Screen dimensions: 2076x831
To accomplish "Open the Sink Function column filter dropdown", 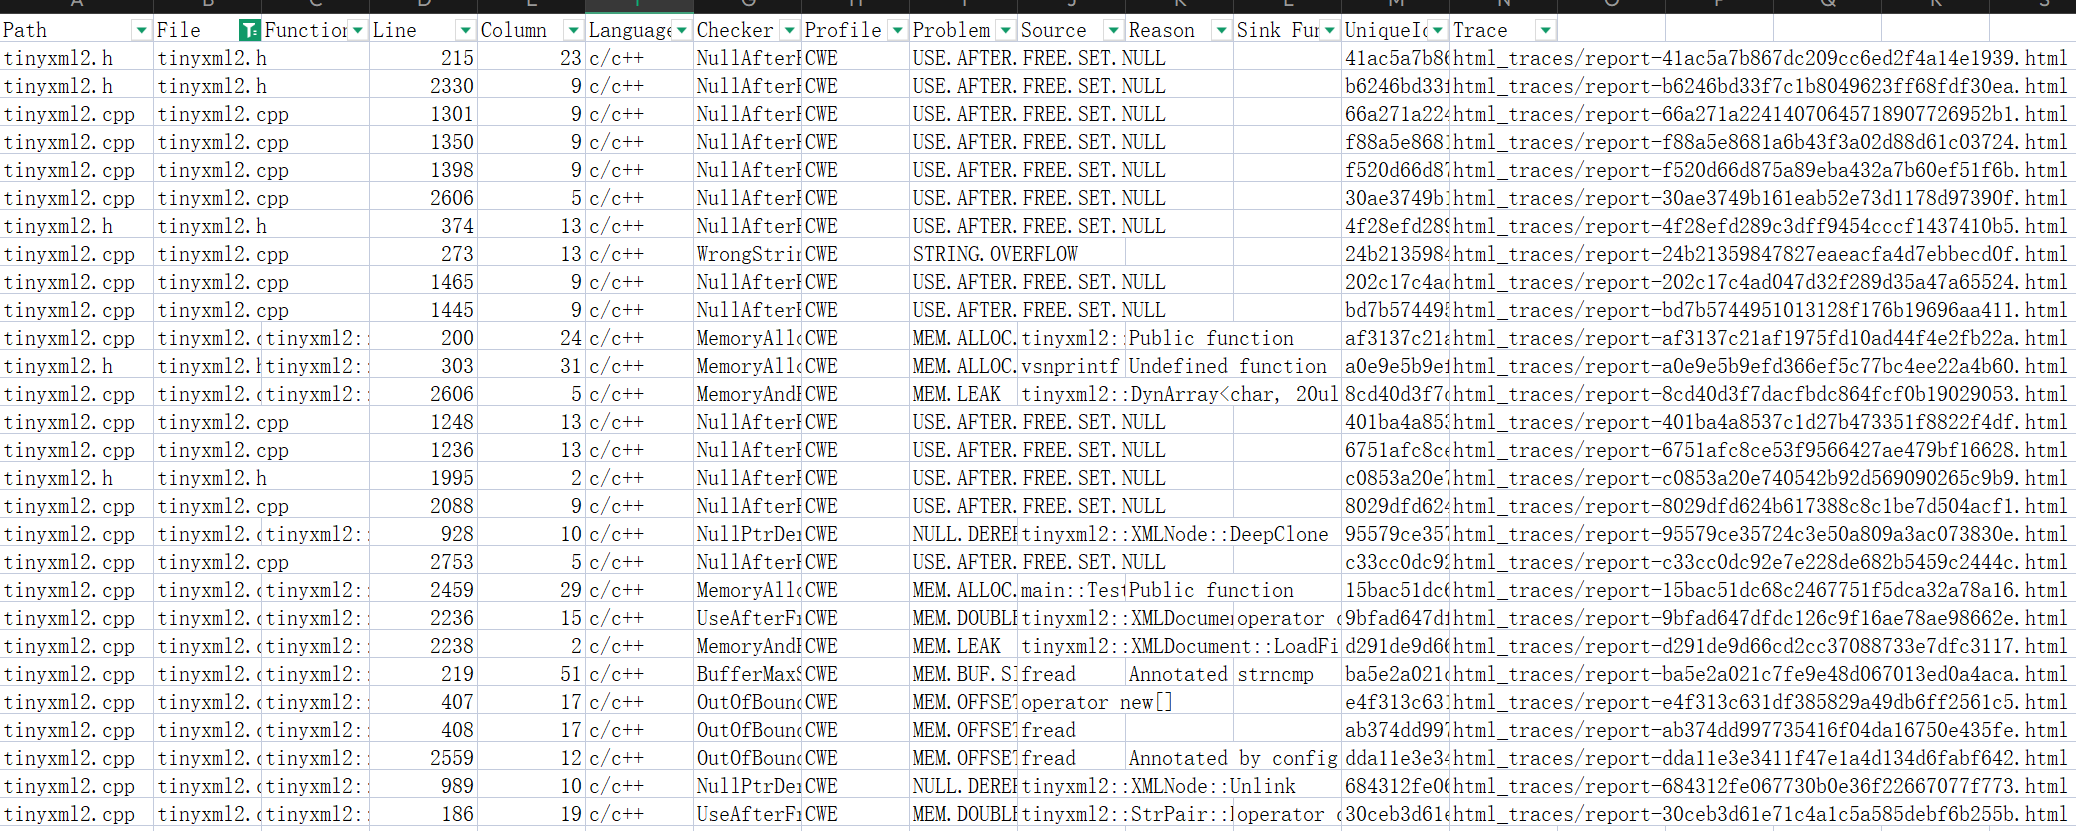I will coord(1329,31).
